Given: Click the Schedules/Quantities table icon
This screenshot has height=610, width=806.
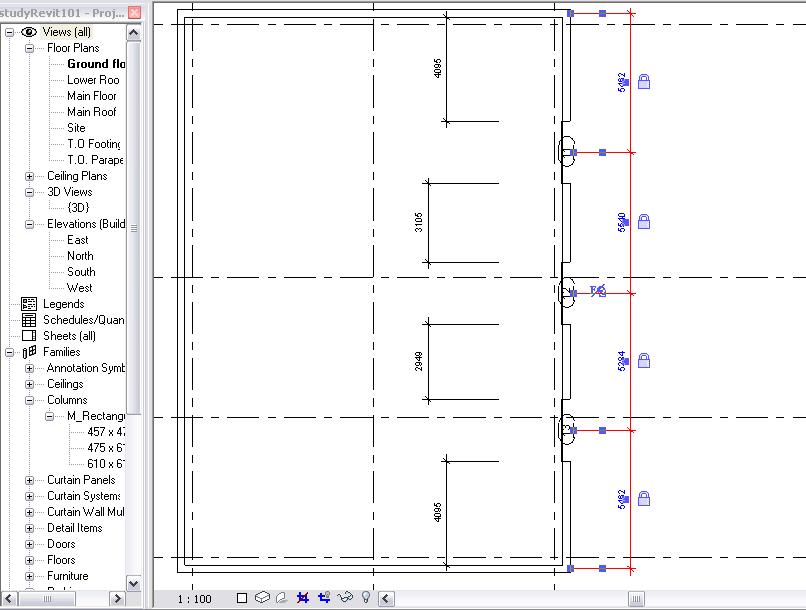Looking at the screenshot, I should coord(29,320).
